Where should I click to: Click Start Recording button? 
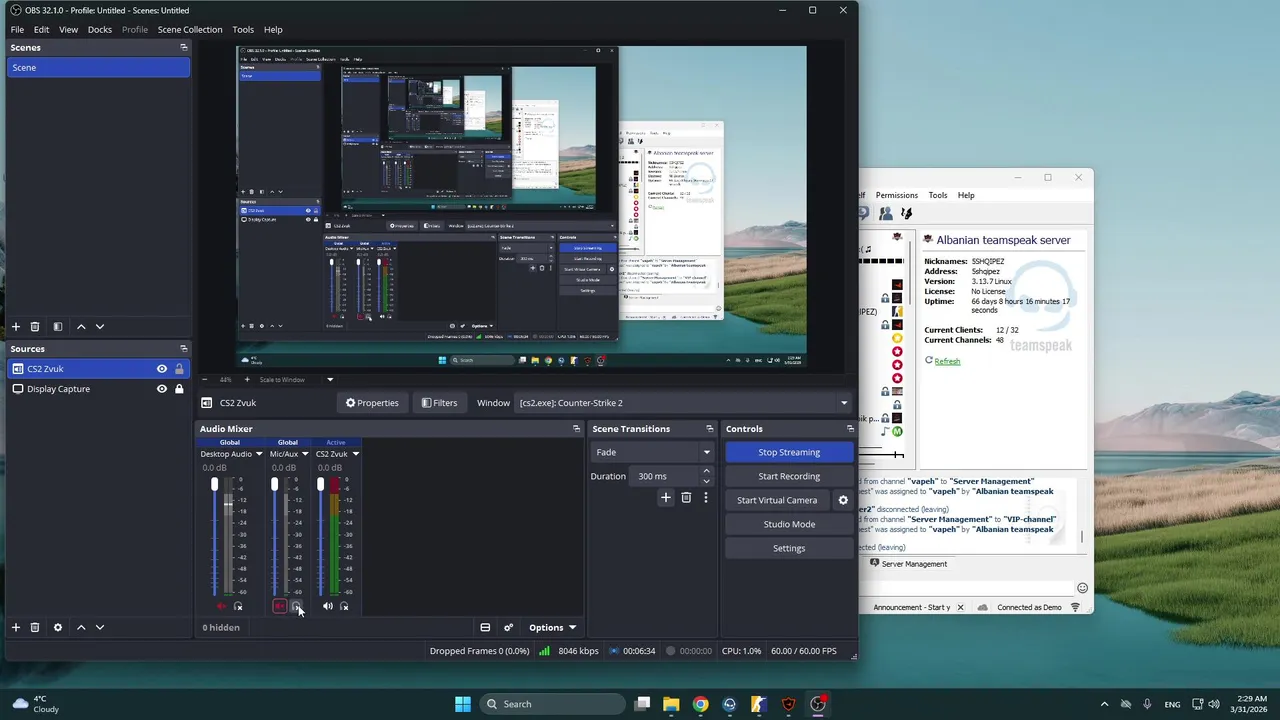coord(789,476)
